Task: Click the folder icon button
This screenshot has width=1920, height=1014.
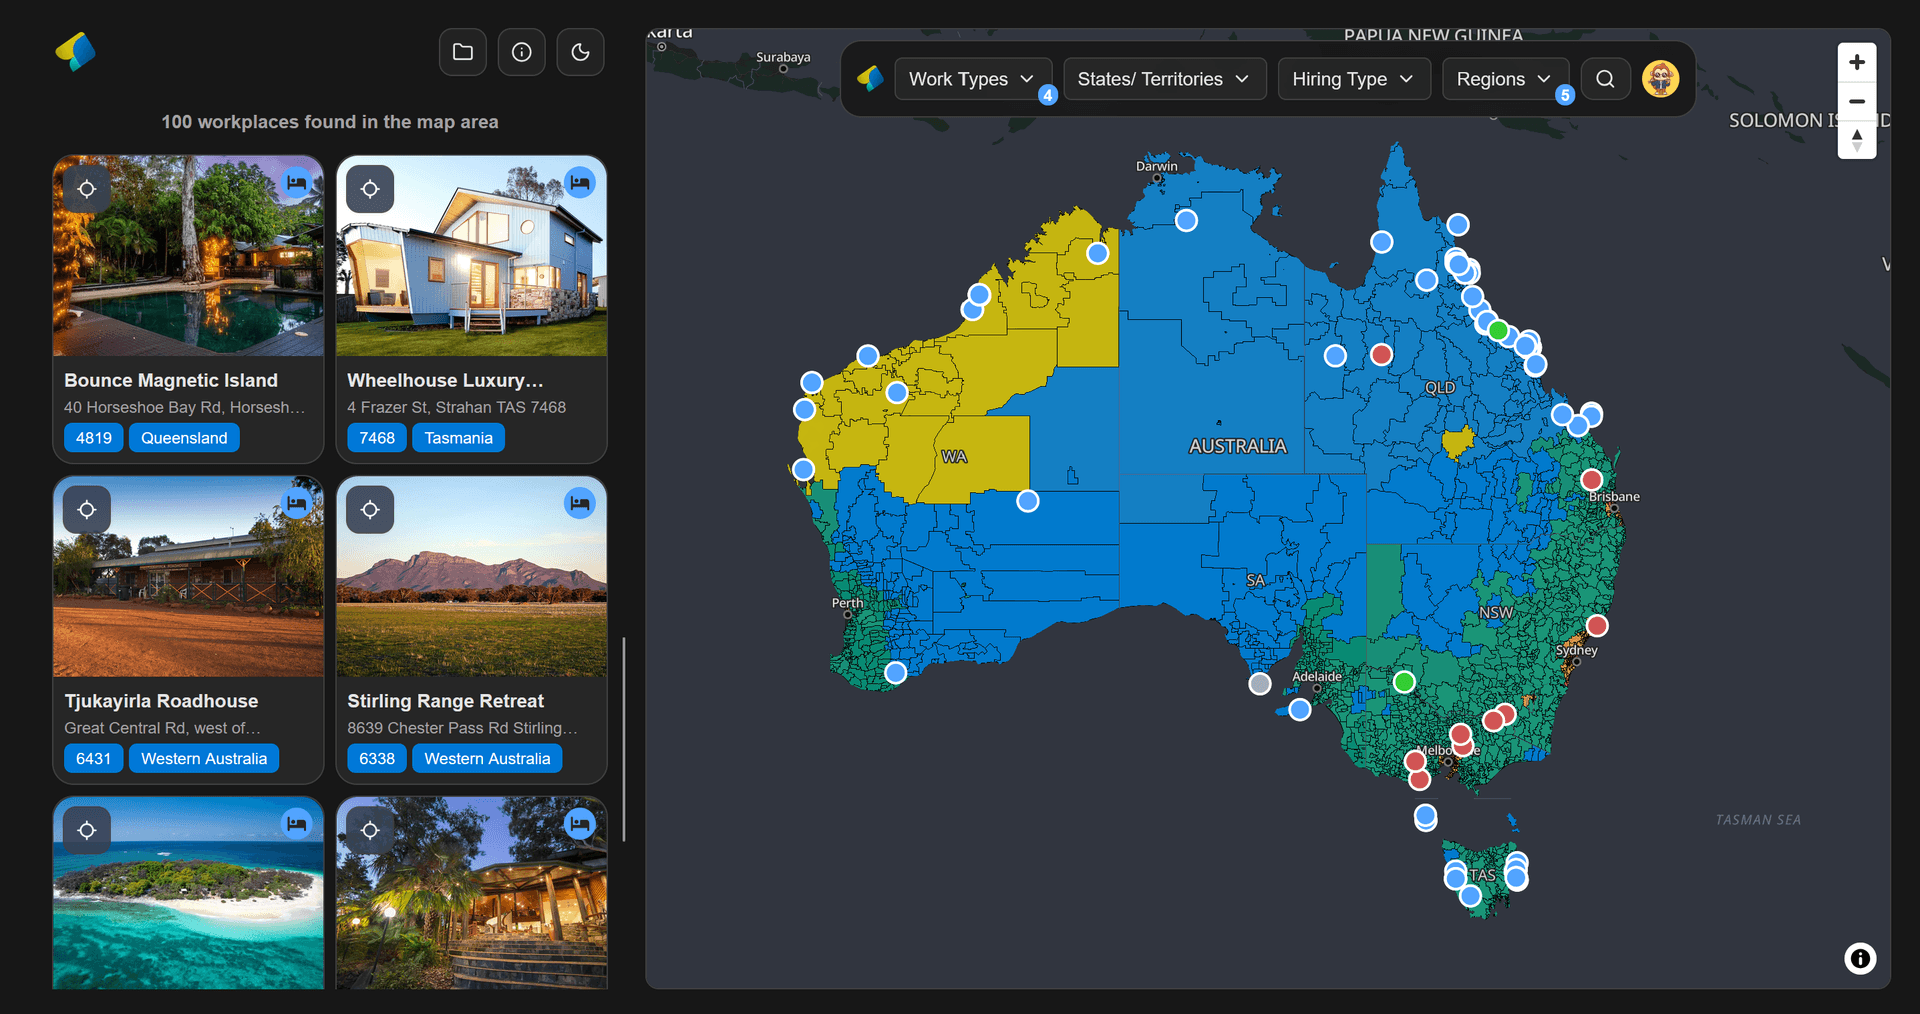Action: click(462, 52)
